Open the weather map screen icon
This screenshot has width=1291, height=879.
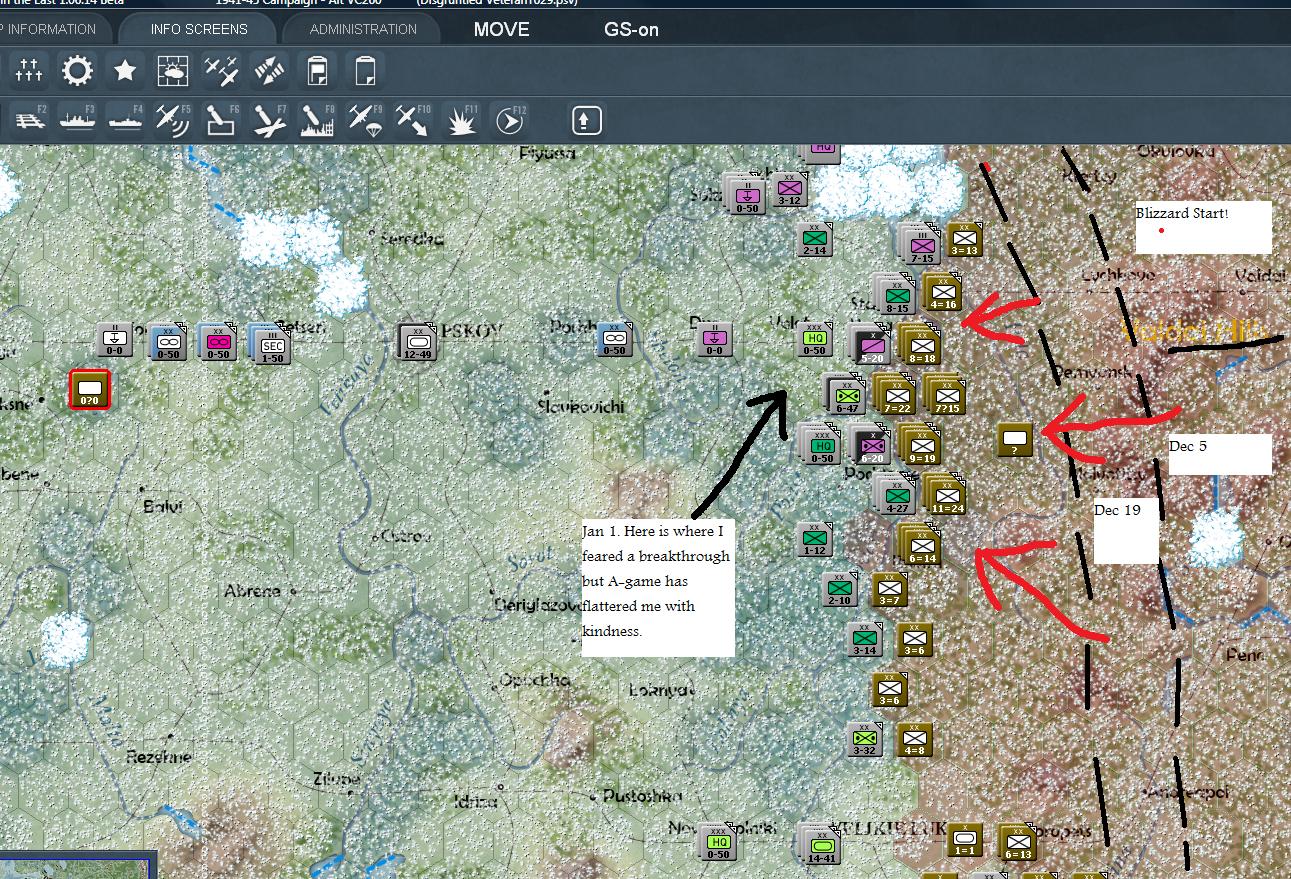(173, 70)
